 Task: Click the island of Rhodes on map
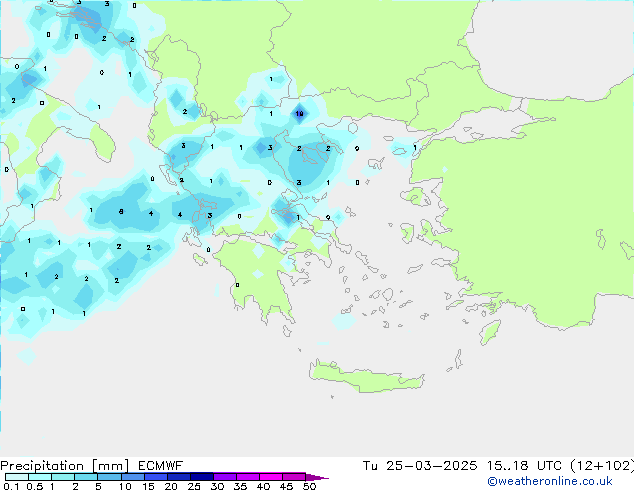pos(490,332)
